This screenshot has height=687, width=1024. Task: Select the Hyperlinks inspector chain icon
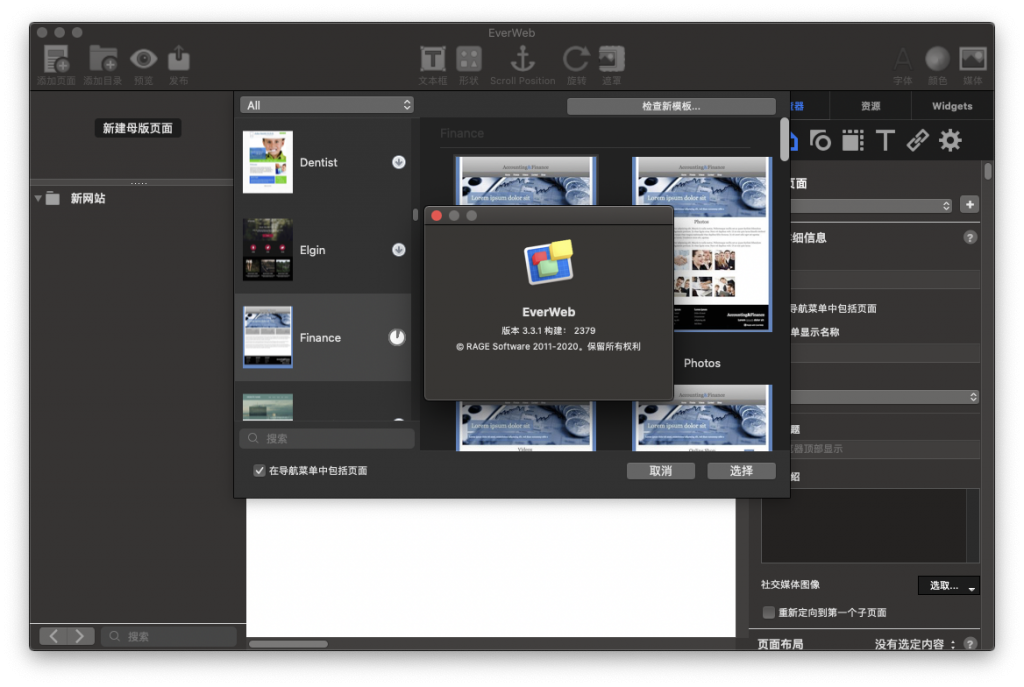click(918, 140)
